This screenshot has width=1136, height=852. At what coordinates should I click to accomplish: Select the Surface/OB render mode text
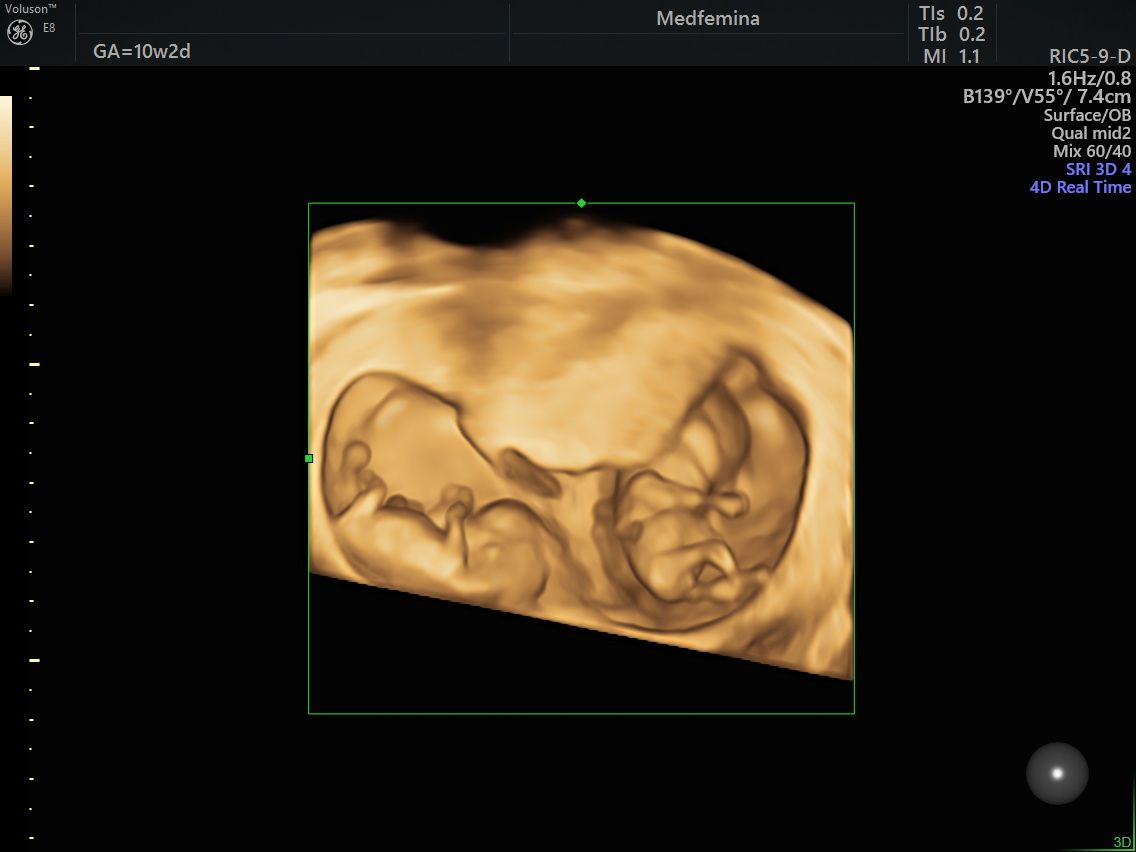click(x=1087, y=115)
